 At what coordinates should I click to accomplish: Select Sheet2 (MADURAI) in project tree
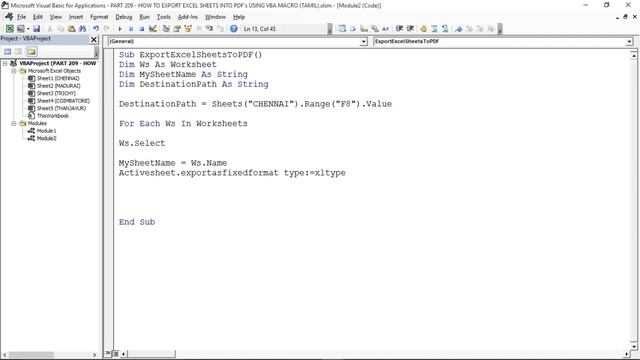coord(58,86)
